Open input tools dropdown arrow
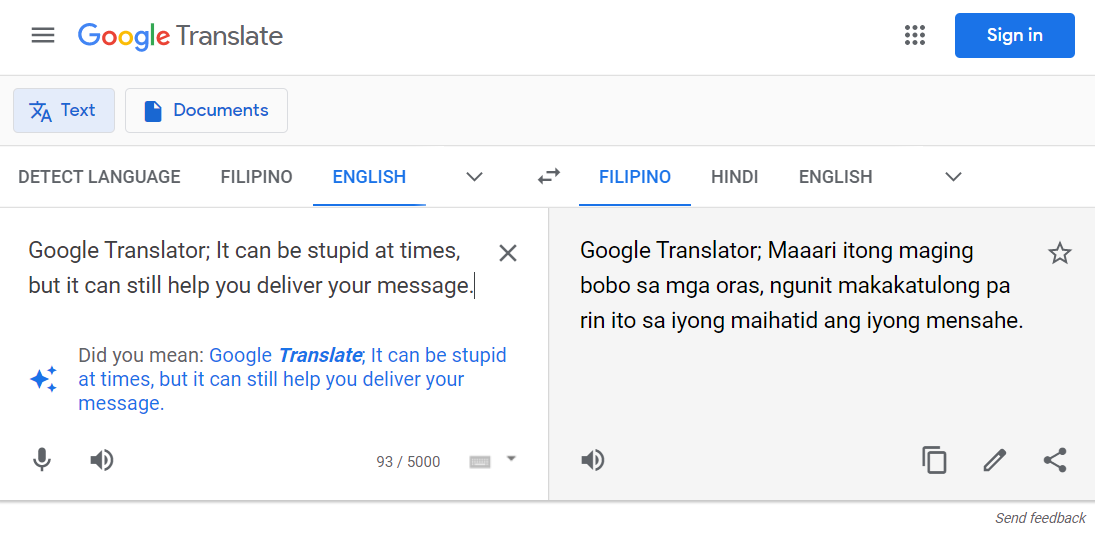Viewport: 1095px width, 541px height. pos(511,459)
